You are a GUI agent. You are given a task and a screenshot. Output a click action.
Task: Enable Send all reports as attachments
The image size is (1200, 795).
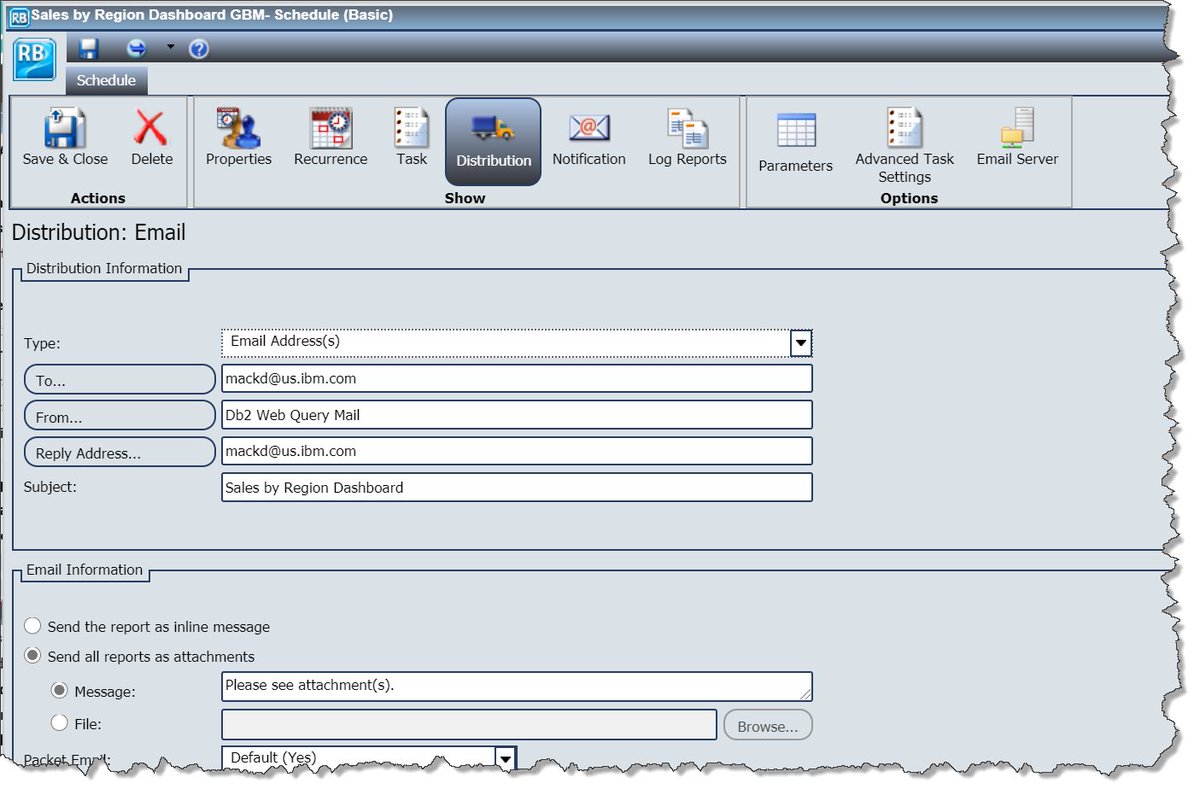point(33,656)
